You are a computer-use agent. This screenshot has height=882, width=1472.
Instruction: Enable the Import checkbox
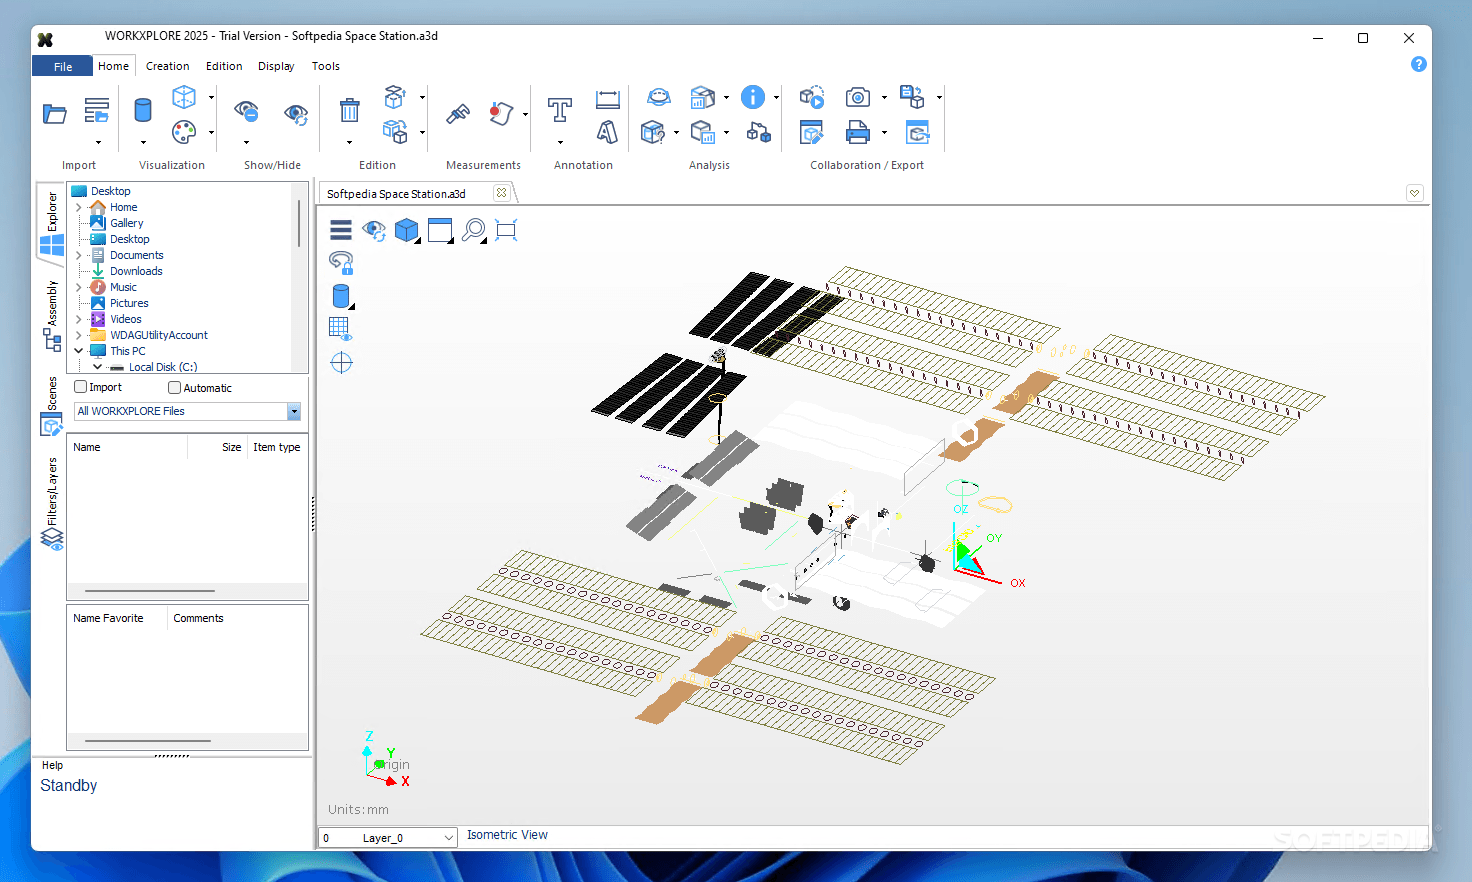pyautogui.click(x=81, y=387)
